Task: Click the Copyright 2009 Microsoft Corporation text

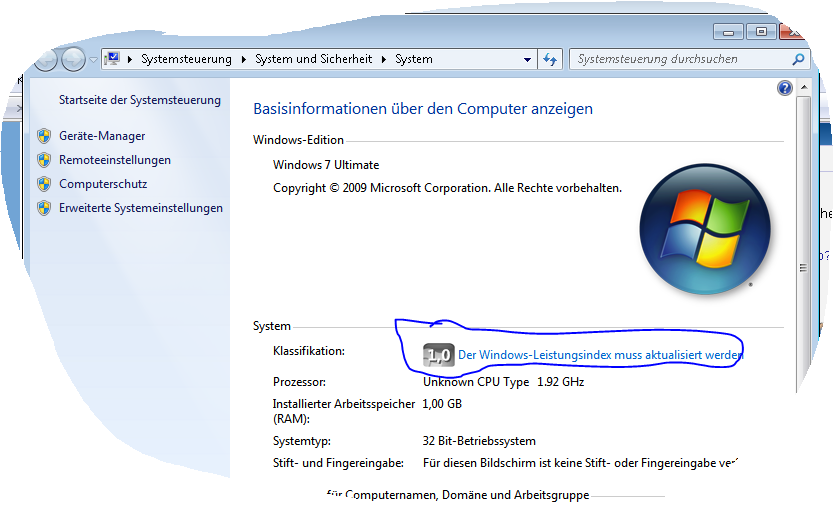Action: click(x=447, y=188)
